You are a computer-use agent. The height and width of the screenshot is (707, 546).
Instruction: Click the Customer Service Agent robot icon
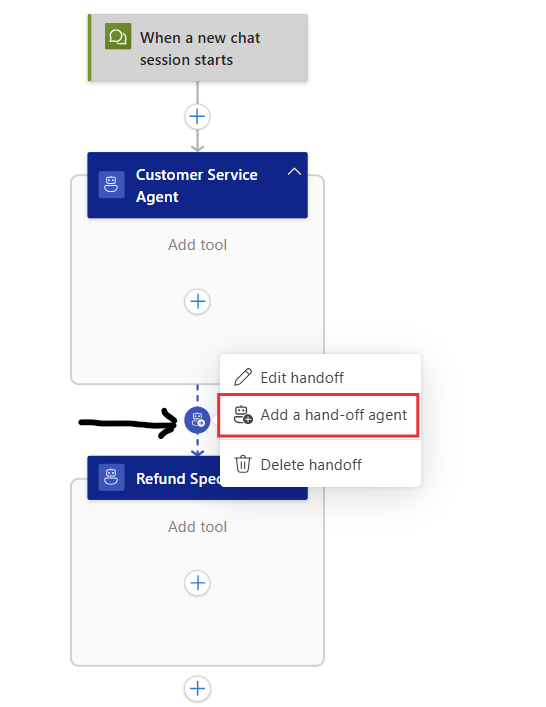[111, 184]
